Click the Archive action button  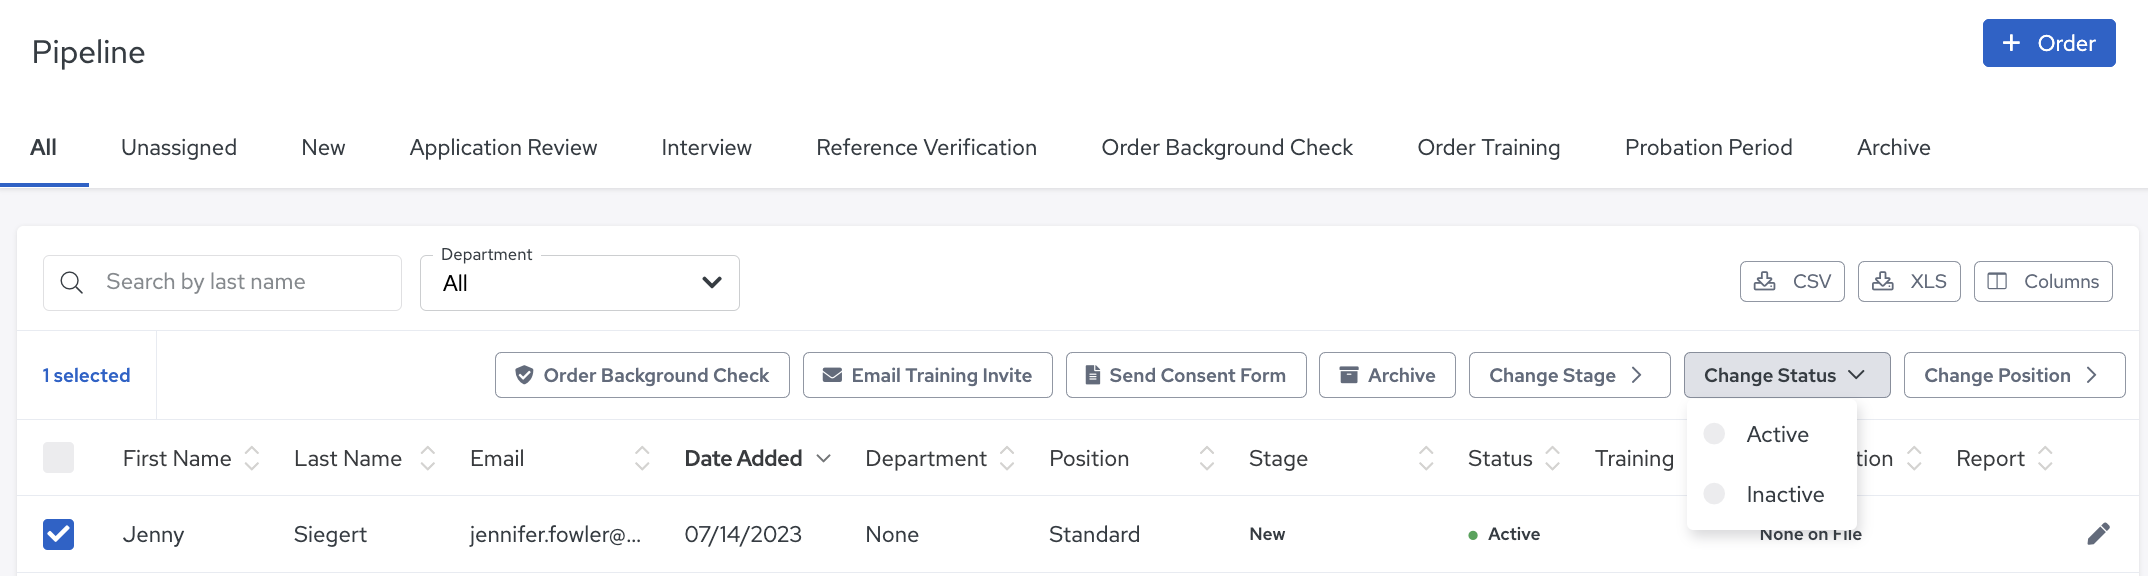[1387, 375]
